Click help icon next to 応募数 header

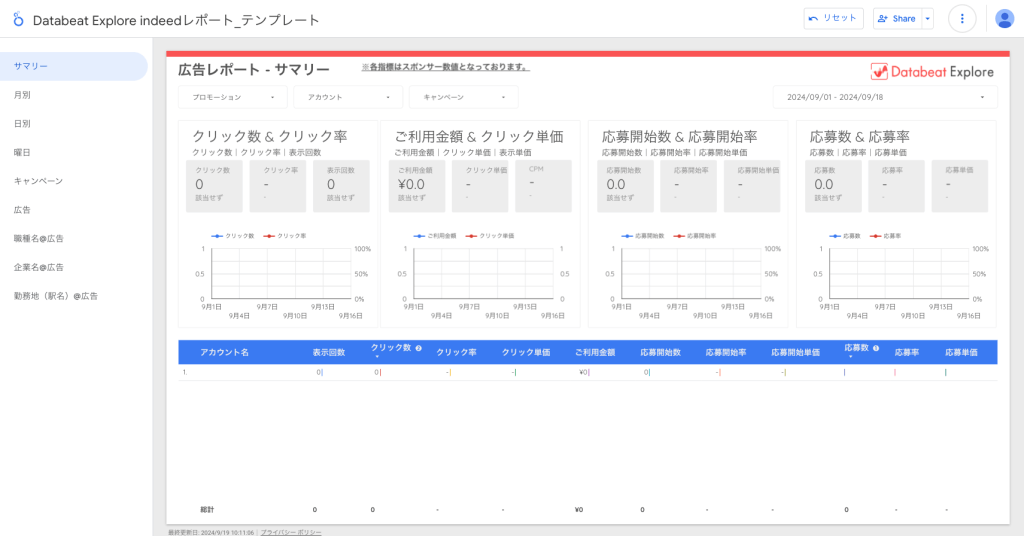point(876,348)
